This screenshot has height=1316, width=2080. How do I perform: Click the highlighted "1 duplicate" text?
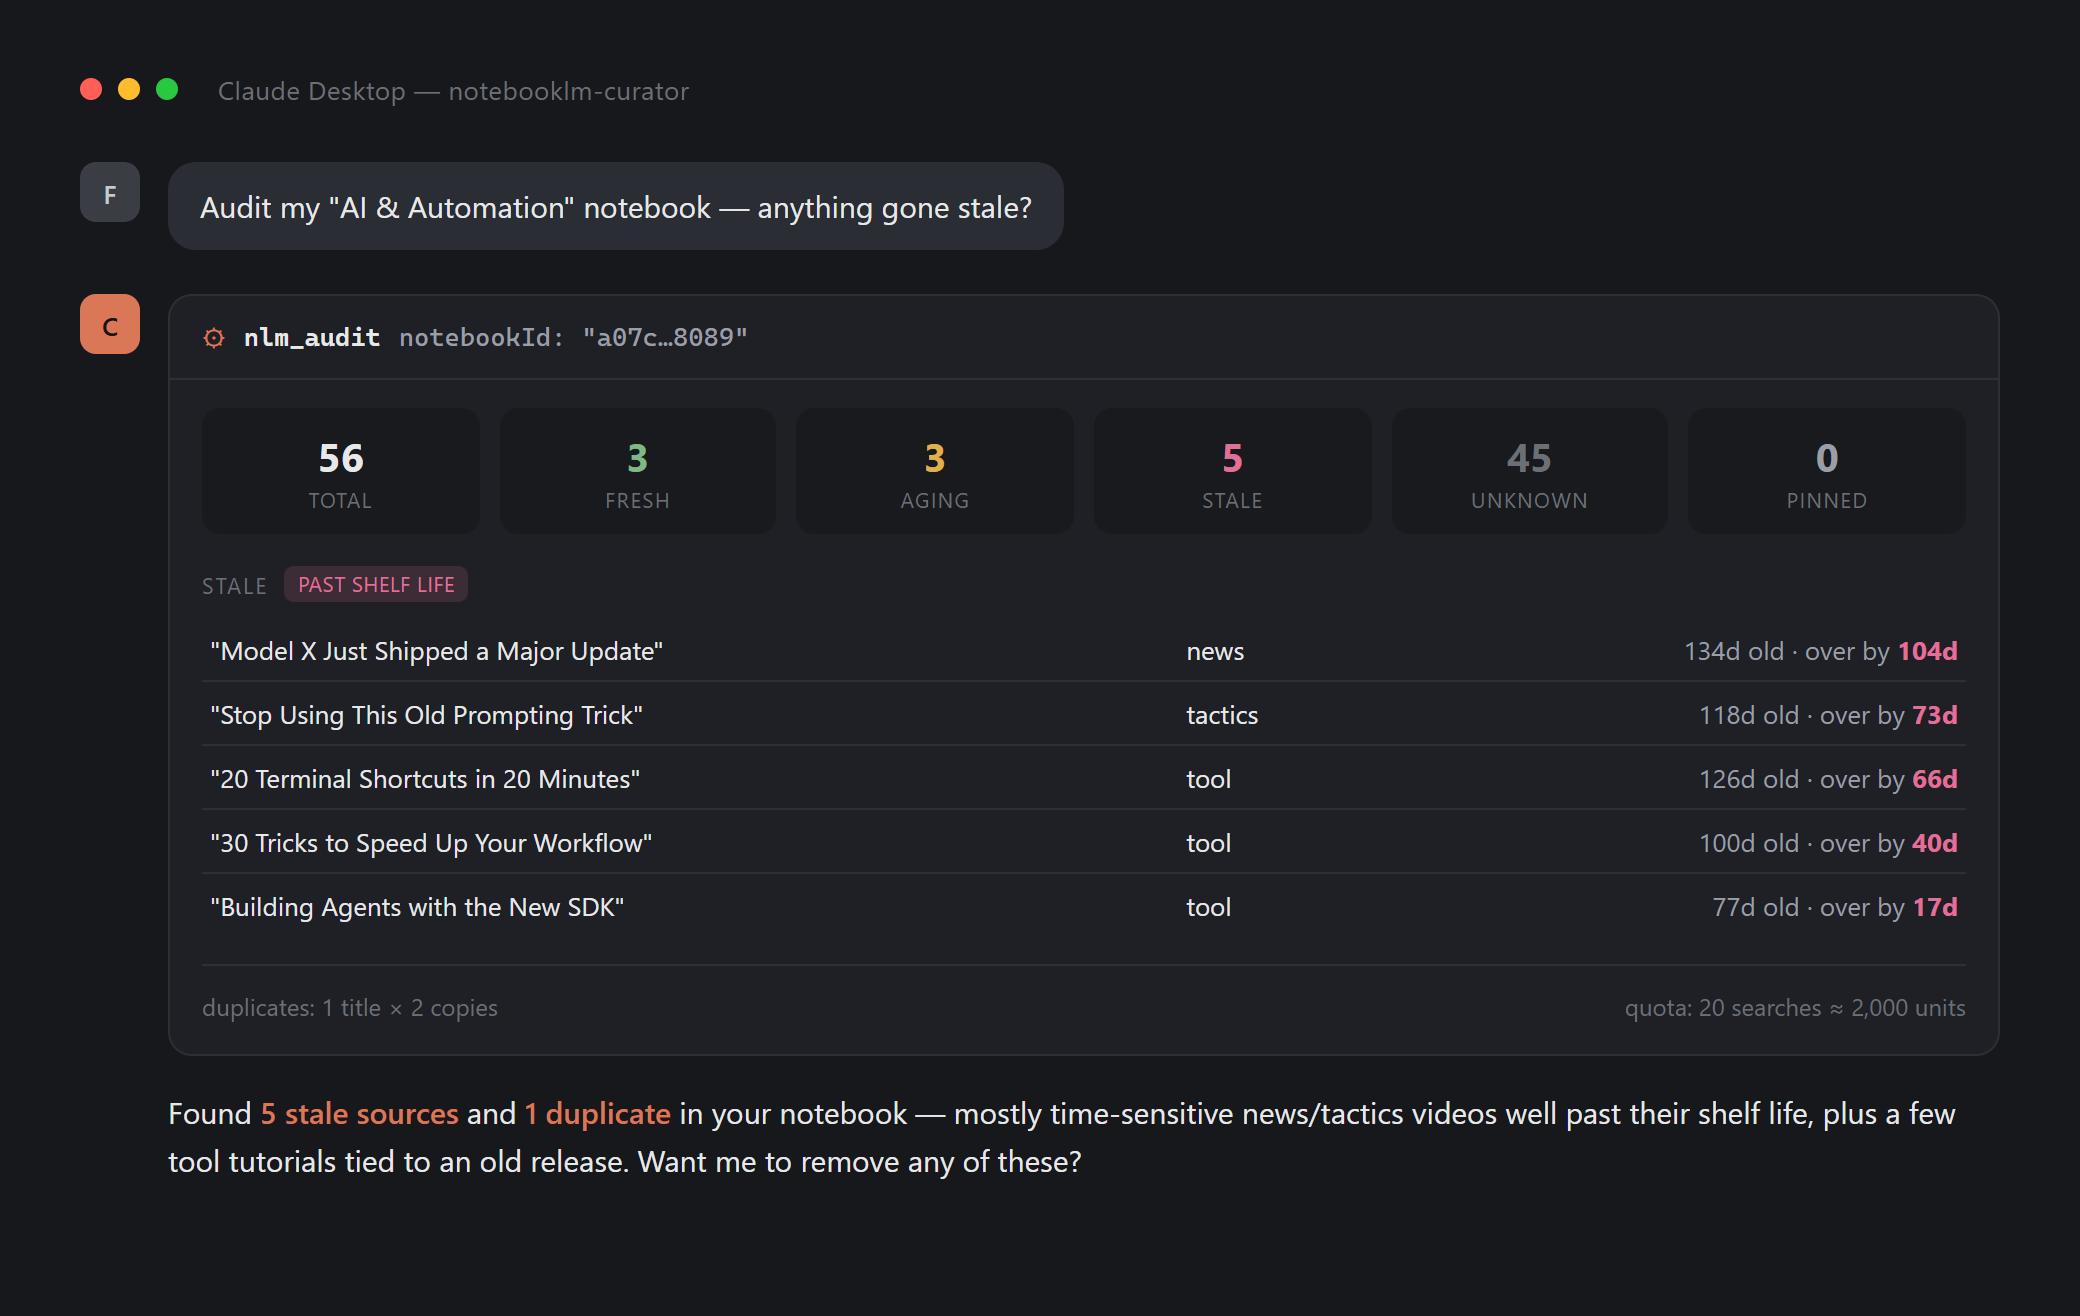598,1114
